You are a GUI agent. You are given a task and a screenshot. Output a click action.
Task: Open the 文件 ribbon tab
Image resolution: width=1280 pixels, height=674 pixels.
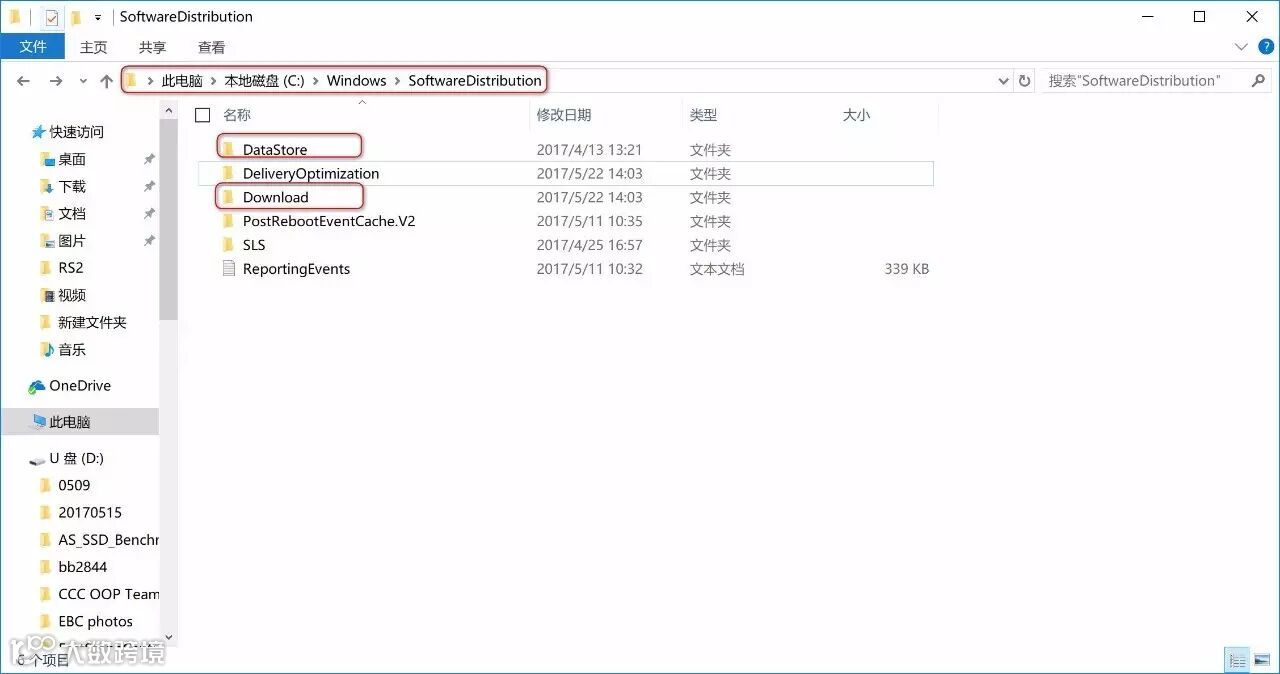(x=33, y=47)
